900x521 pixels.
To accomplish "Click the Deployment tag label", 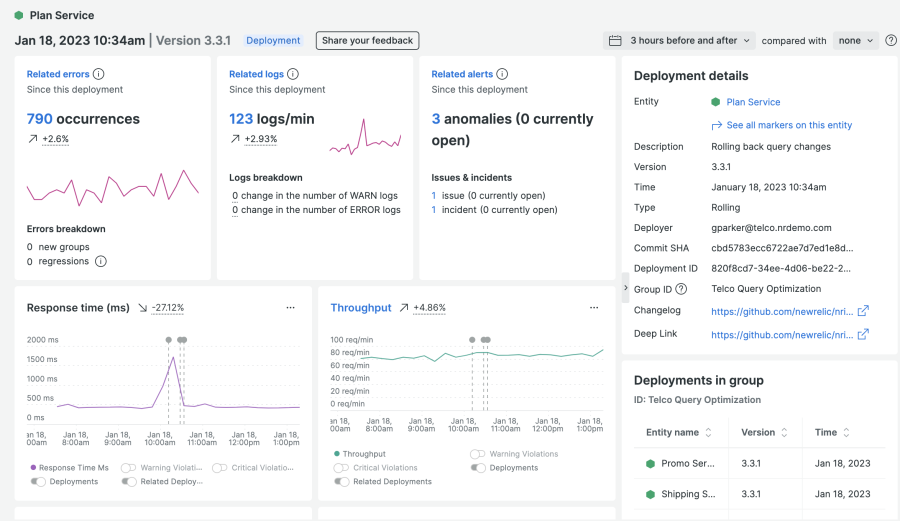I will (273, 41).
